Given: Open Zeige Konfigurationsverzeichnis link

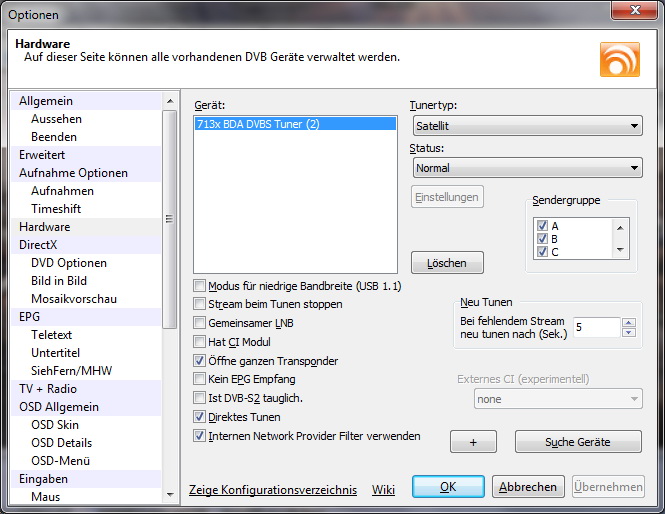Looking at the screenshot, I should click(x=273, y=489).
